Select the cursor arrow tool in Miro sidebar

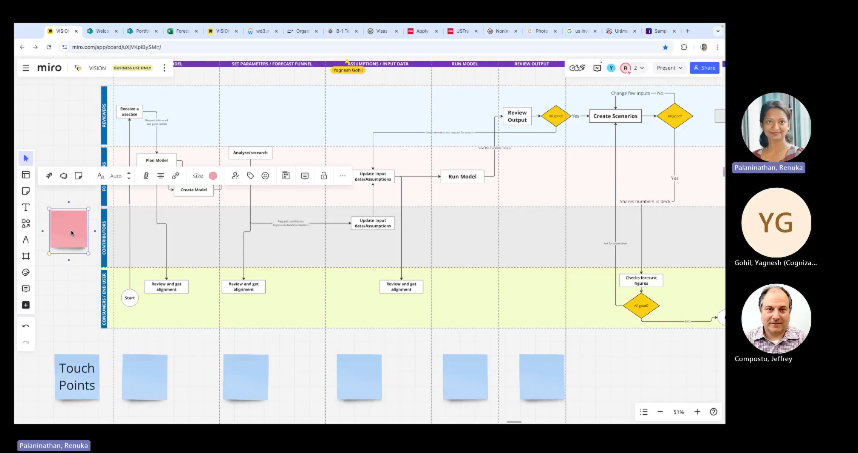pos(26,158)
